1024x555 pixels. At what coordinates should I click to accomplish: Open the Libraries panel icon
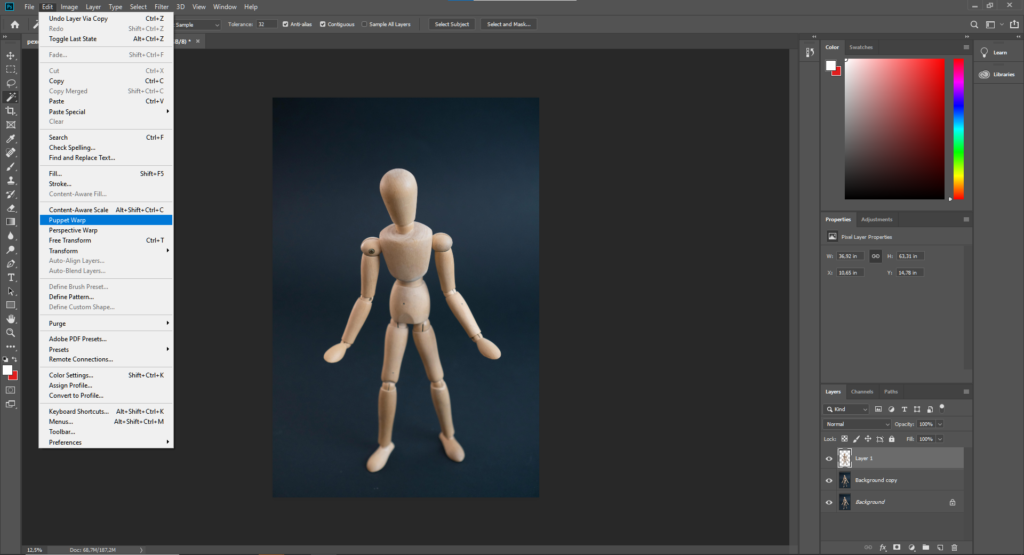point(984,74)
